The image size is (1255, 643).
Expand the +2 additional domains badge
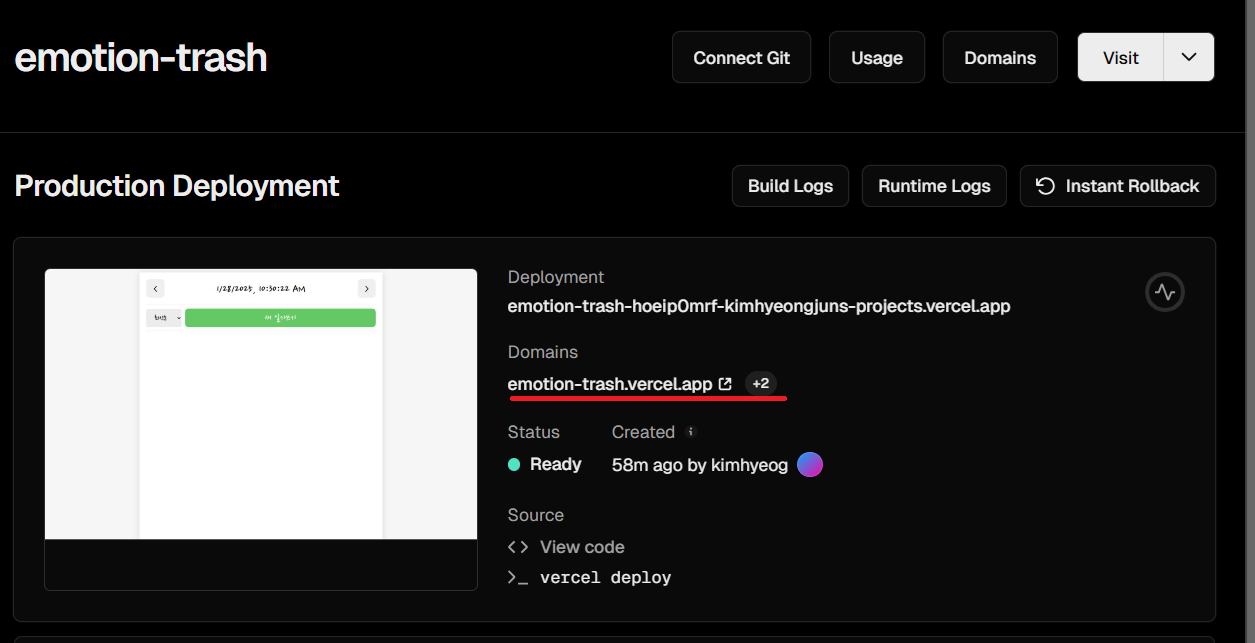point(761,384)
